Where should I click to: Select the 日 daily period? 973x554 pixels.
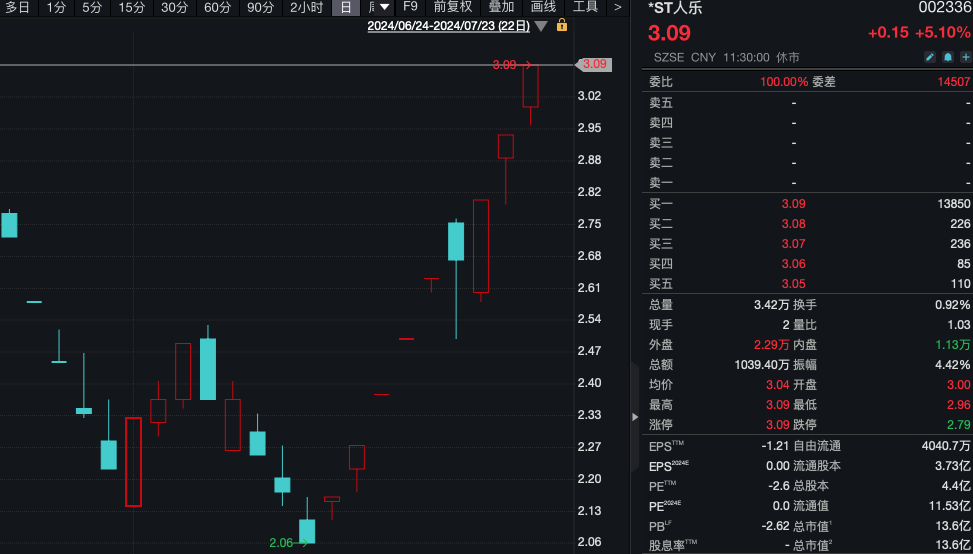coord(346,7)
